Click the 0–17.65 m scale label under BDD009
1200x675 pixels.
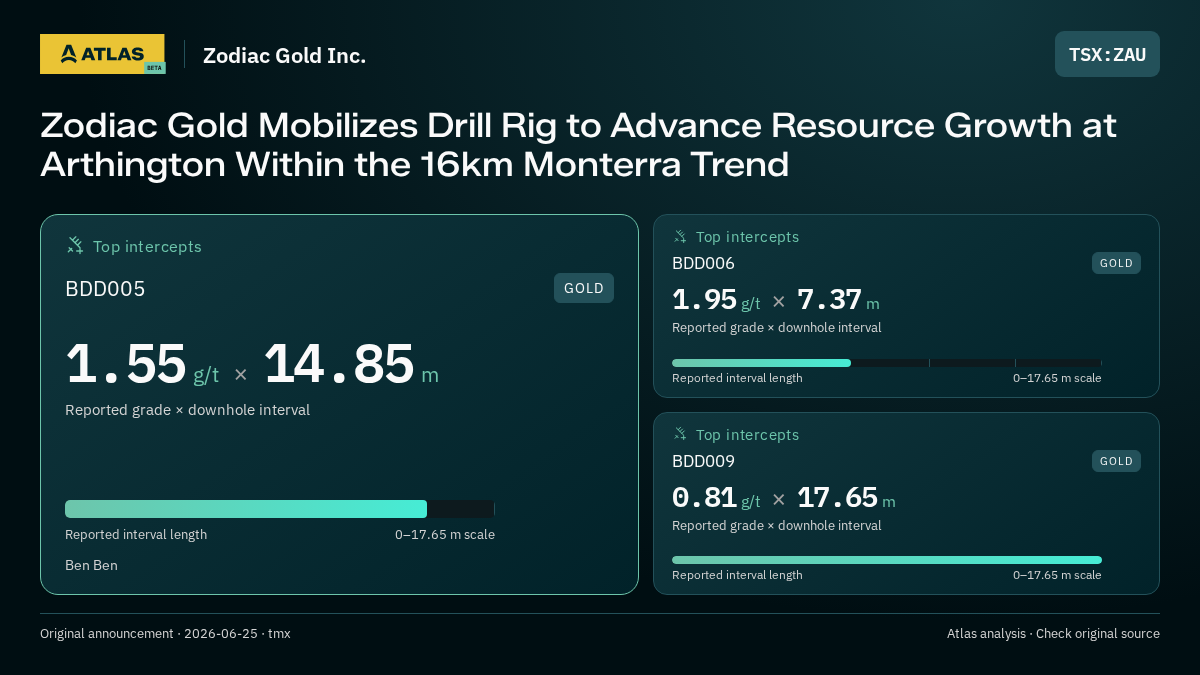coord(1057,575)
